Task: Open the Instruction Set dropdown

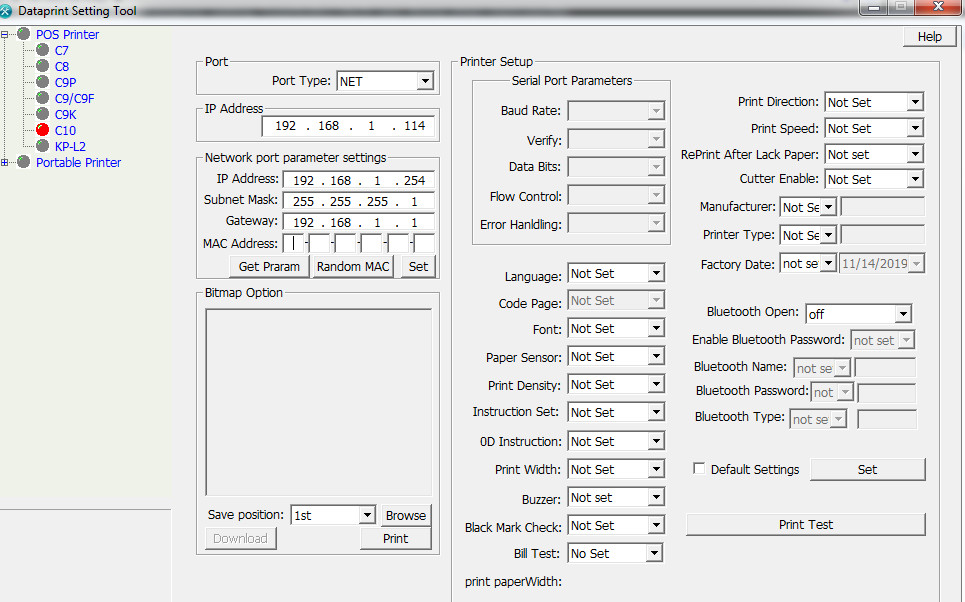Action: [656, 412]
